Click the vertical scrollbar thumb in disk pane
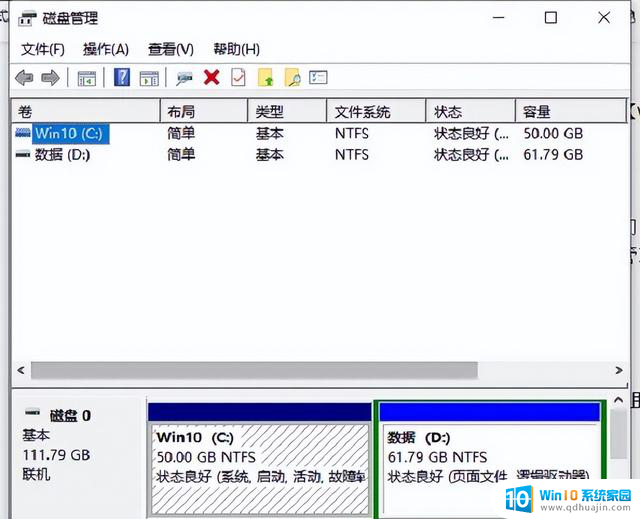The width and height of the screenshot is (640, 519). coord(619,435)
